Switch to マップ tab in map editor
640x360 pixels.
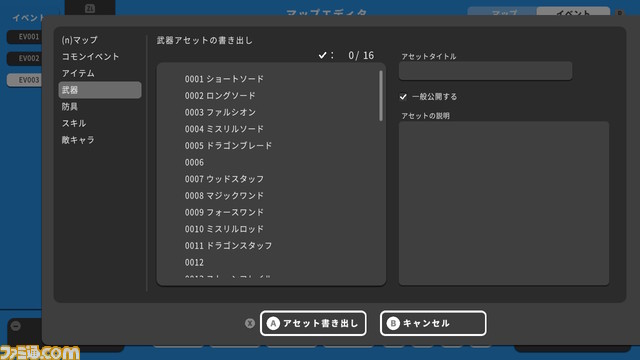click(x=502, y=11)
